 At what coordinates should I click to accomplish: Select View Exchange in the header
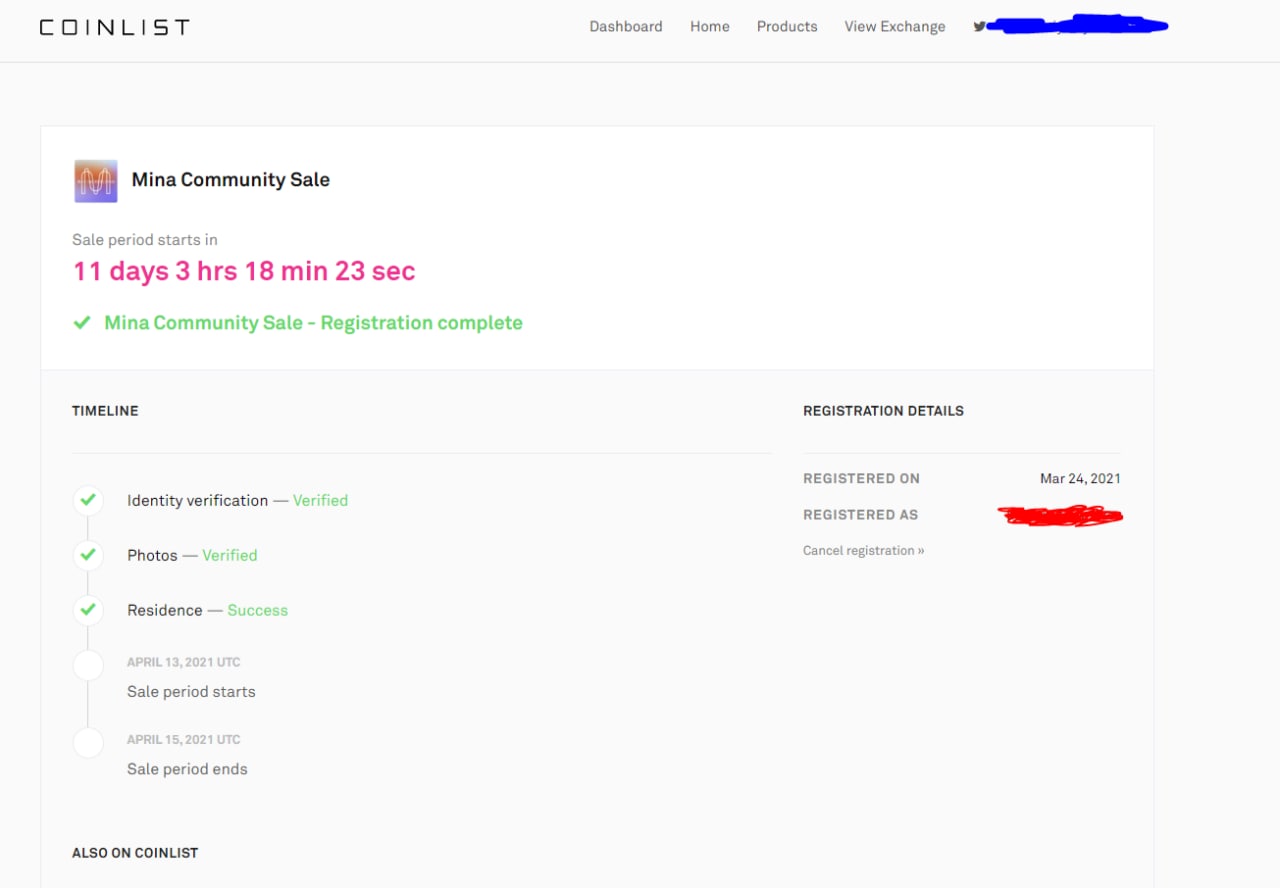pos(895,27)
